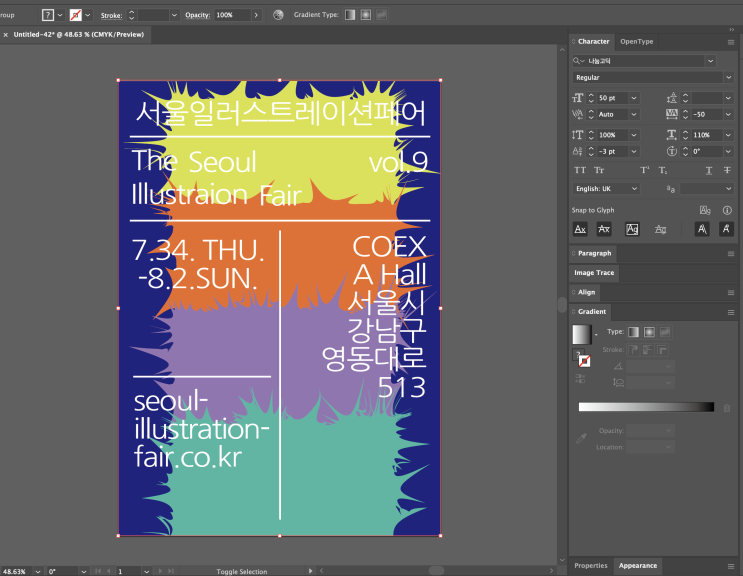Click the fill swatch with question mark
743x576 pixels.
[x=47, y=15]
